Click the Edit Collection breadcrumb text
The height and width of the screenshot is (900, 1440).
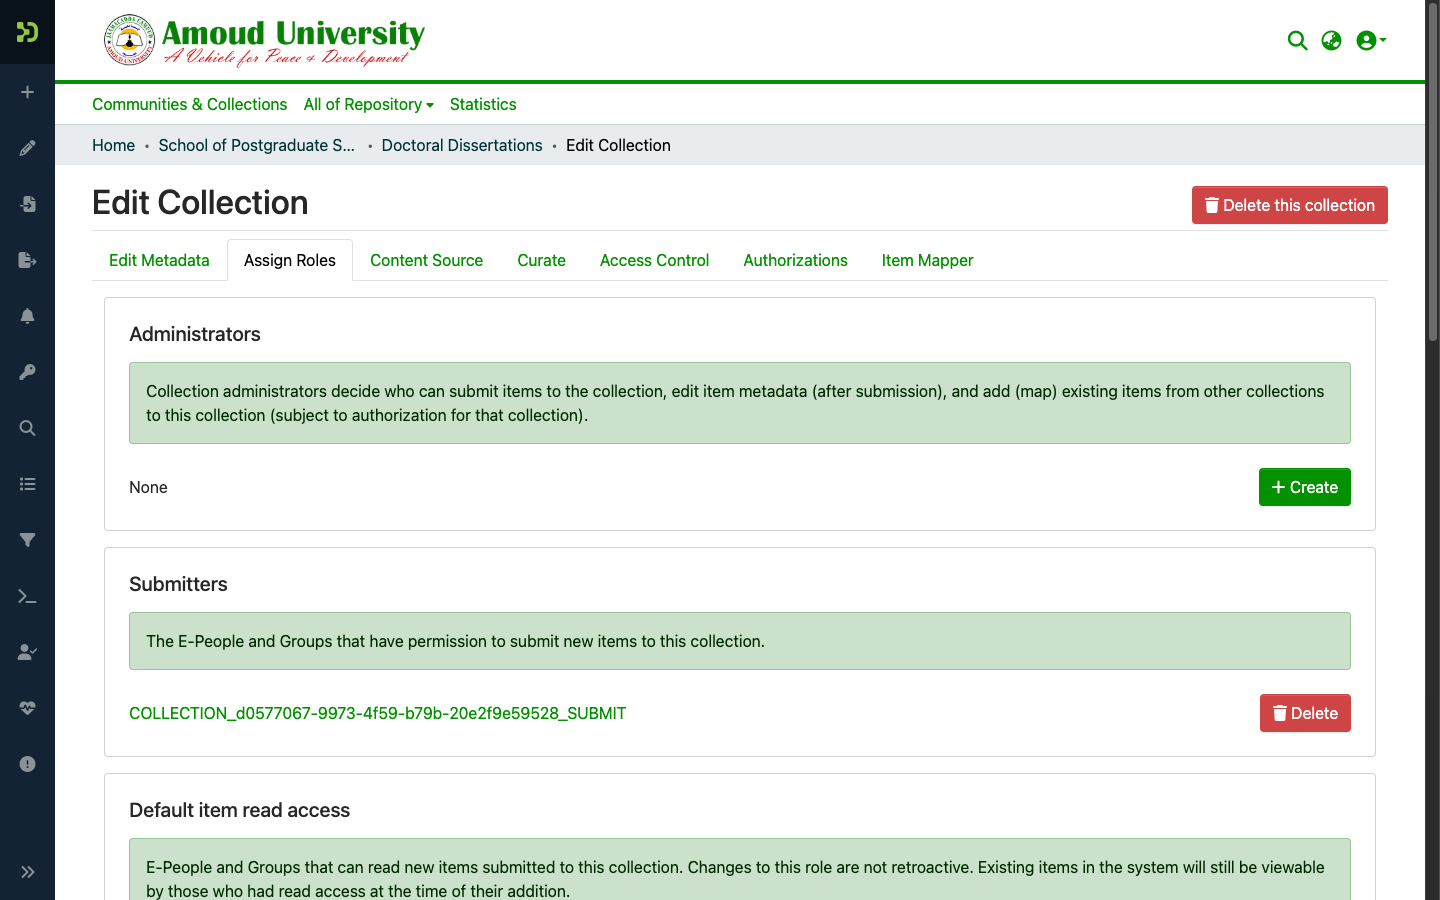618,145
